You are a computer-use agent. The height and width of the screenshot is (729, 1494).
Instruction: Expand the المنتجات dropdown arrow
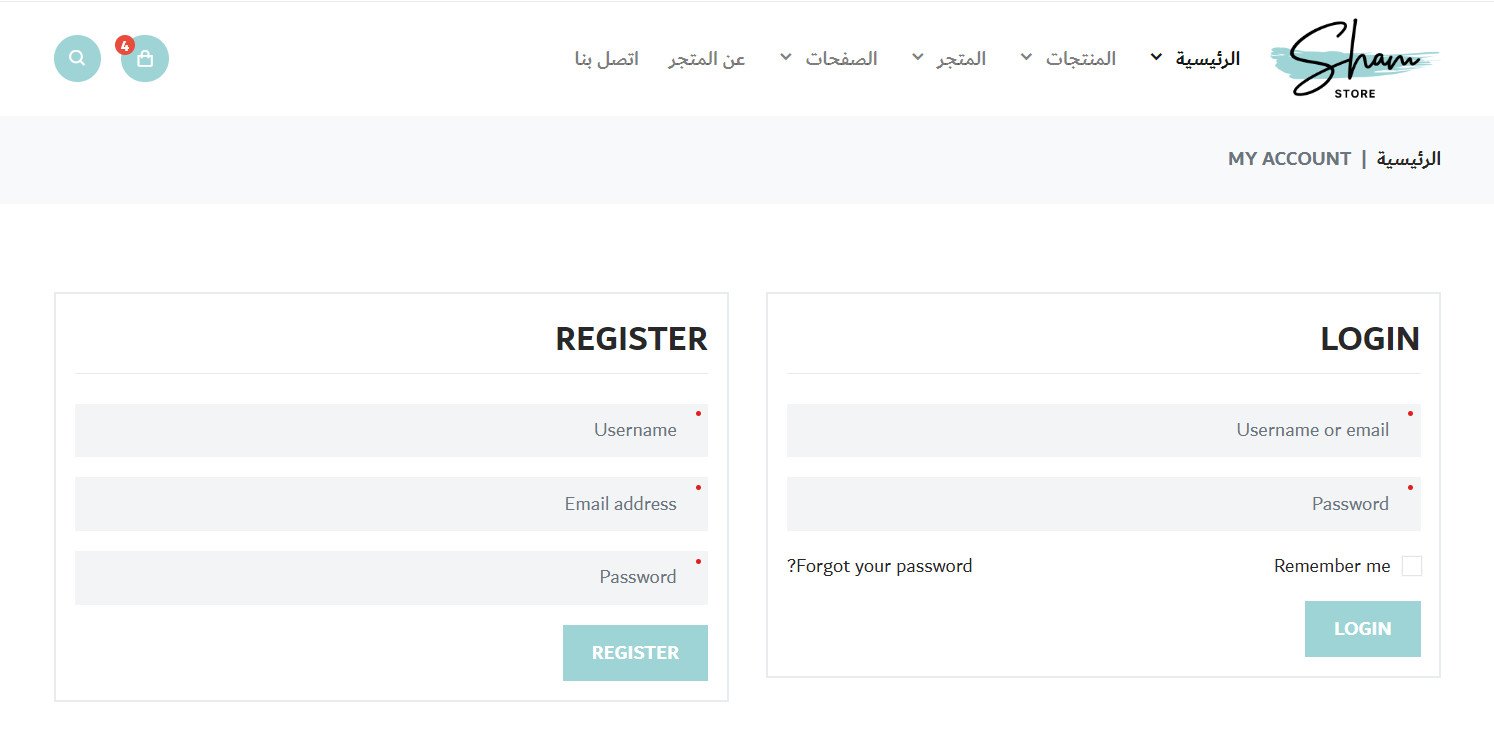[1026, 57]
